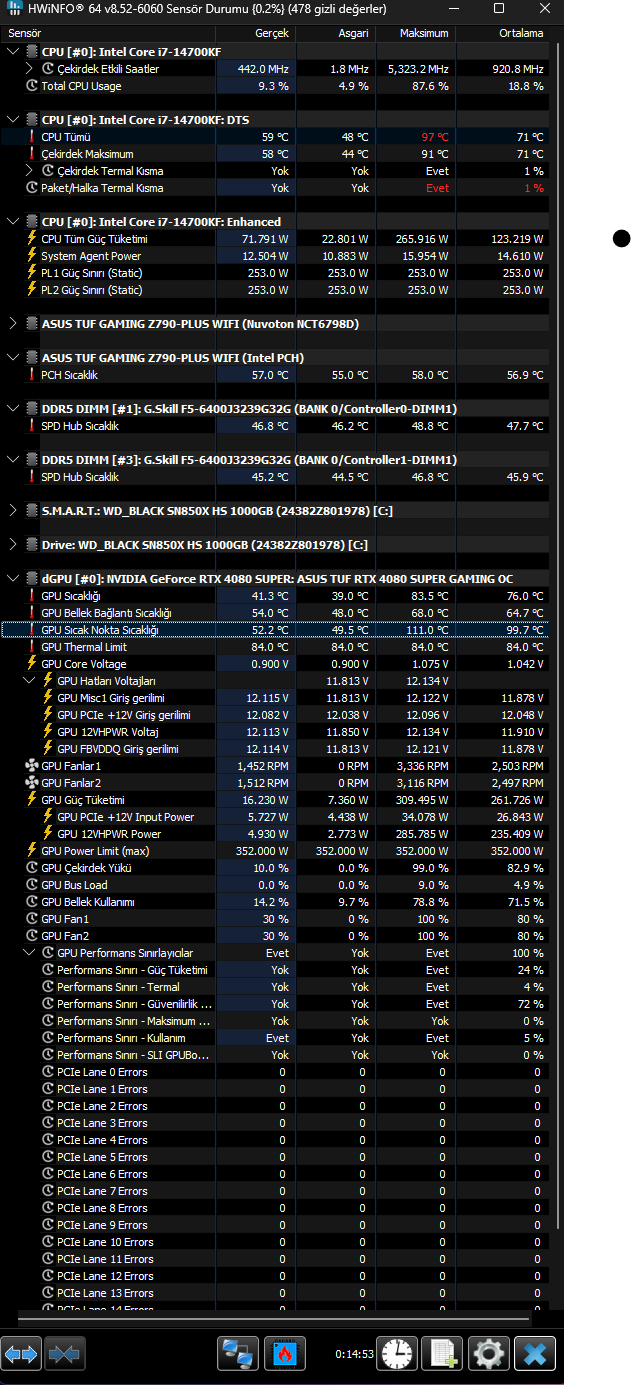Click the Asgari column header
This screenshot has width=632, height=1385.
coord(335,33)
